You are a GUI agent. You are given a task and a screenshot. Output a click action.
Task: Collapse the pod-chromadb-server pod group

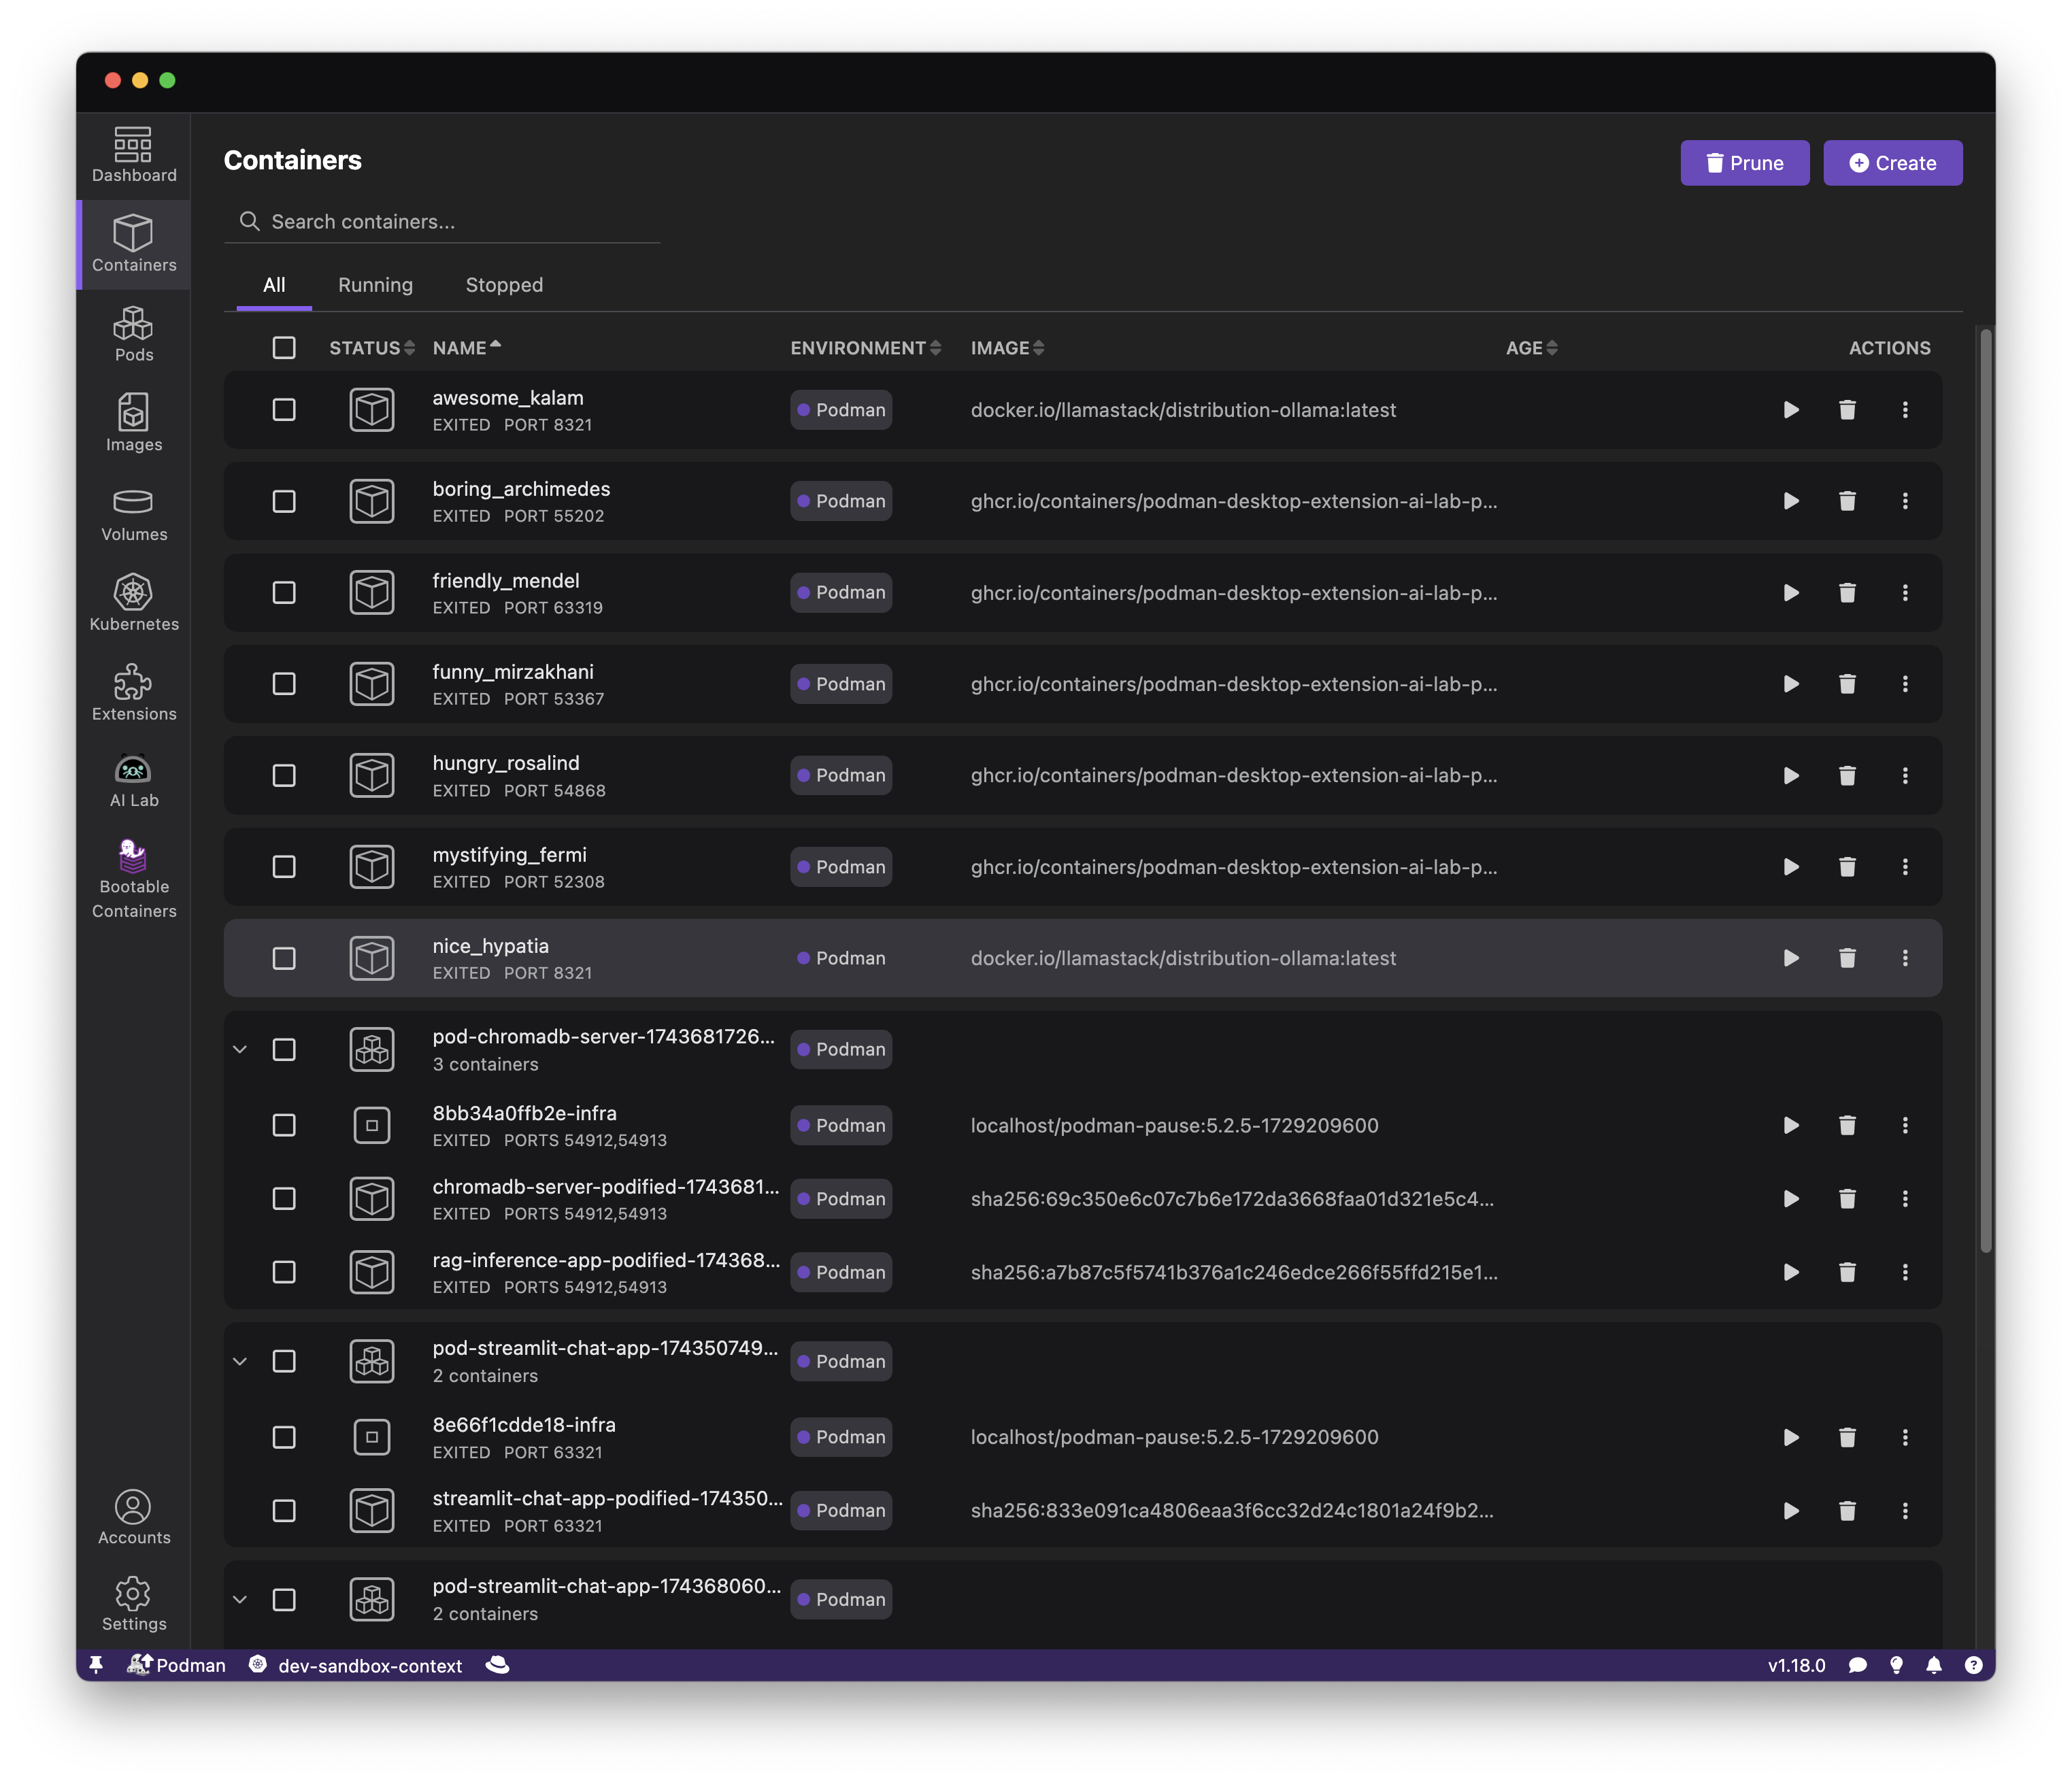pos(239,1049)
